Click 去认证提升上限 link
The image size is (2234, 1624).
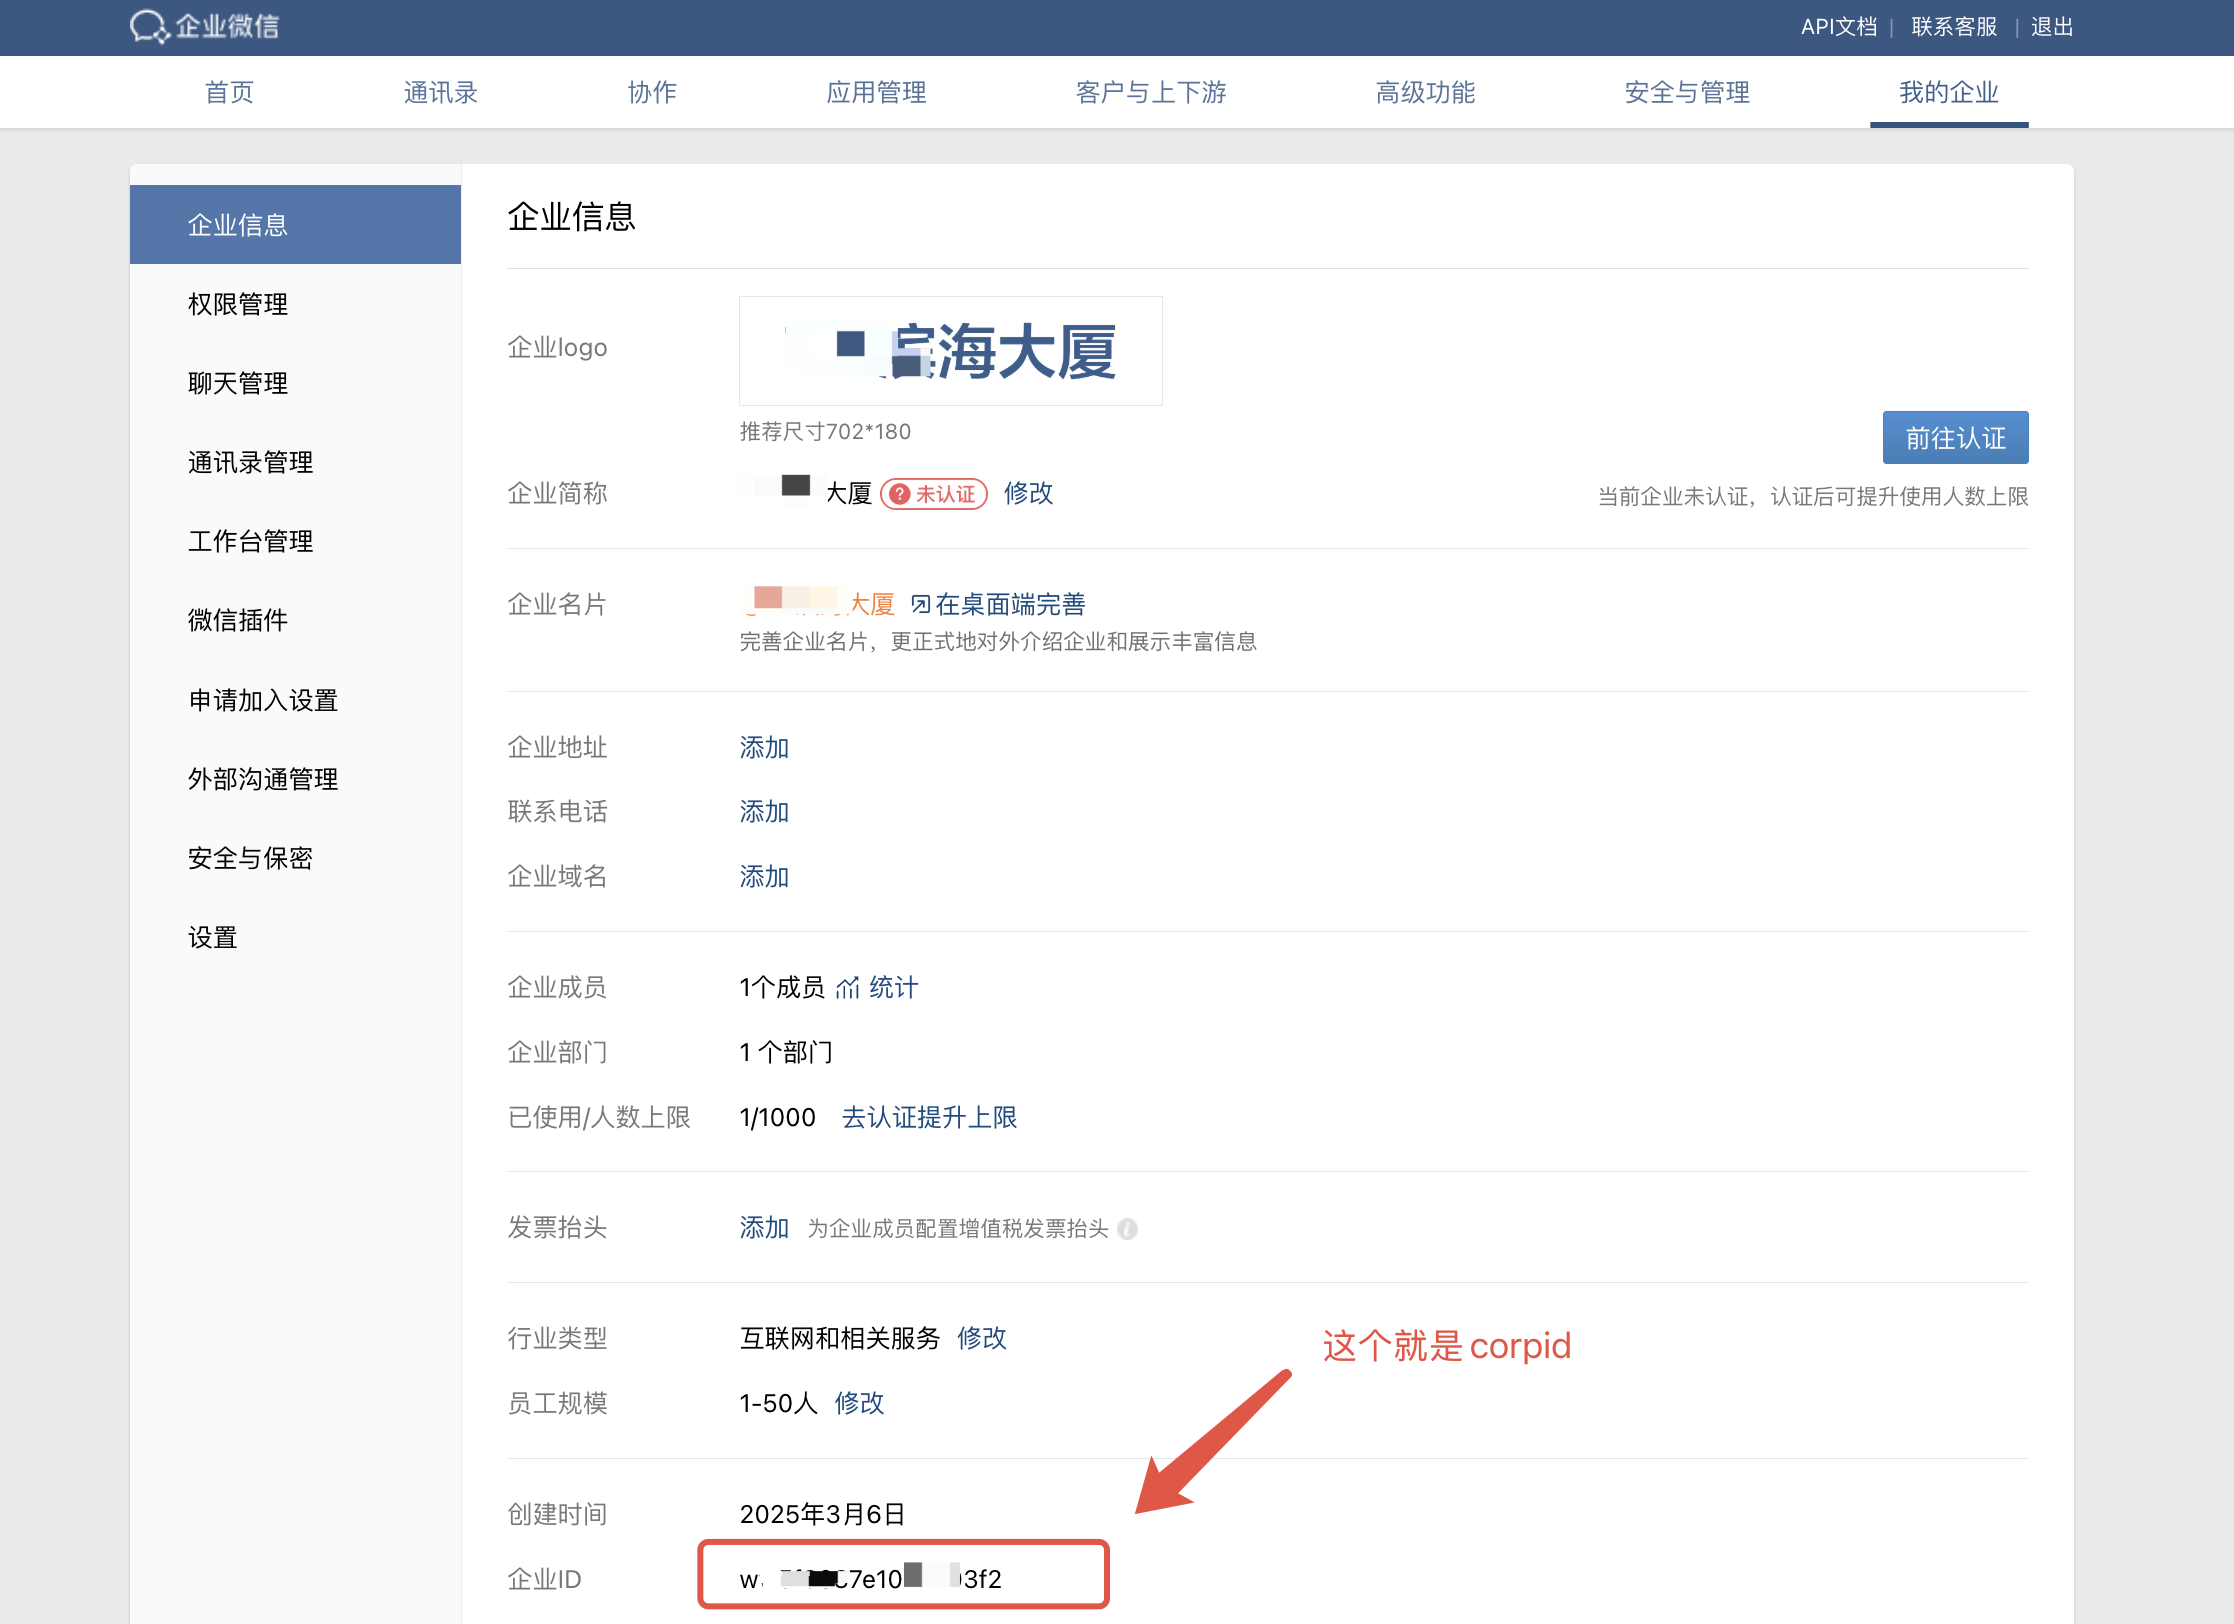pyautogui.click(x=929, y=1117)
